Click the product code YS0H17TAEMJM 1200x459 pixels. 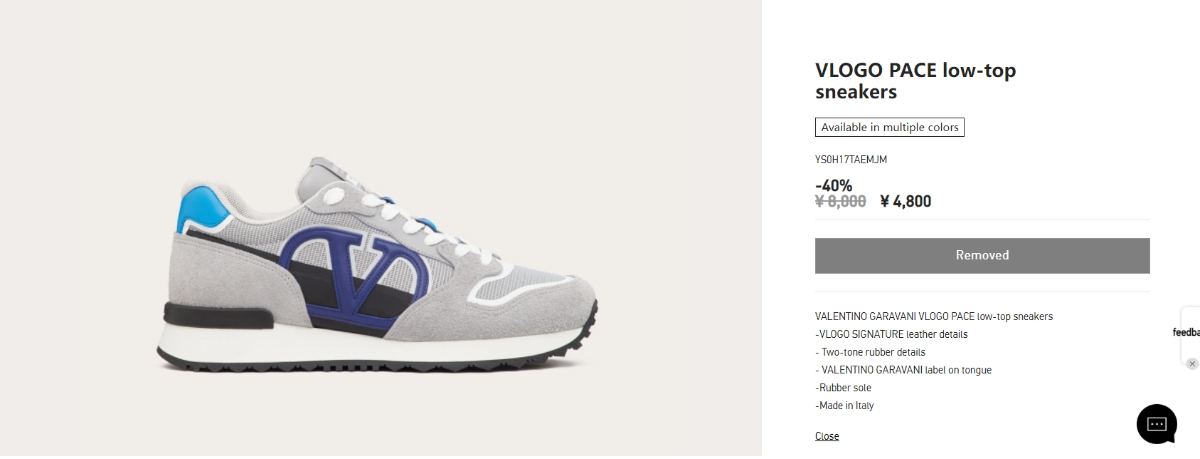(851, 159)
